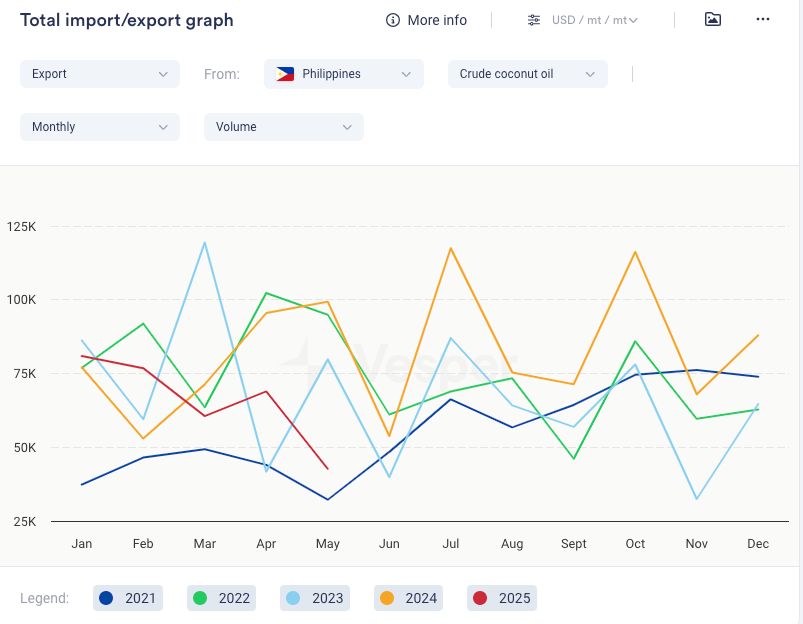Open the Export trade type dropdown
Image resolution: width=803 pixels, height=624 pixels.
(100, 74)
